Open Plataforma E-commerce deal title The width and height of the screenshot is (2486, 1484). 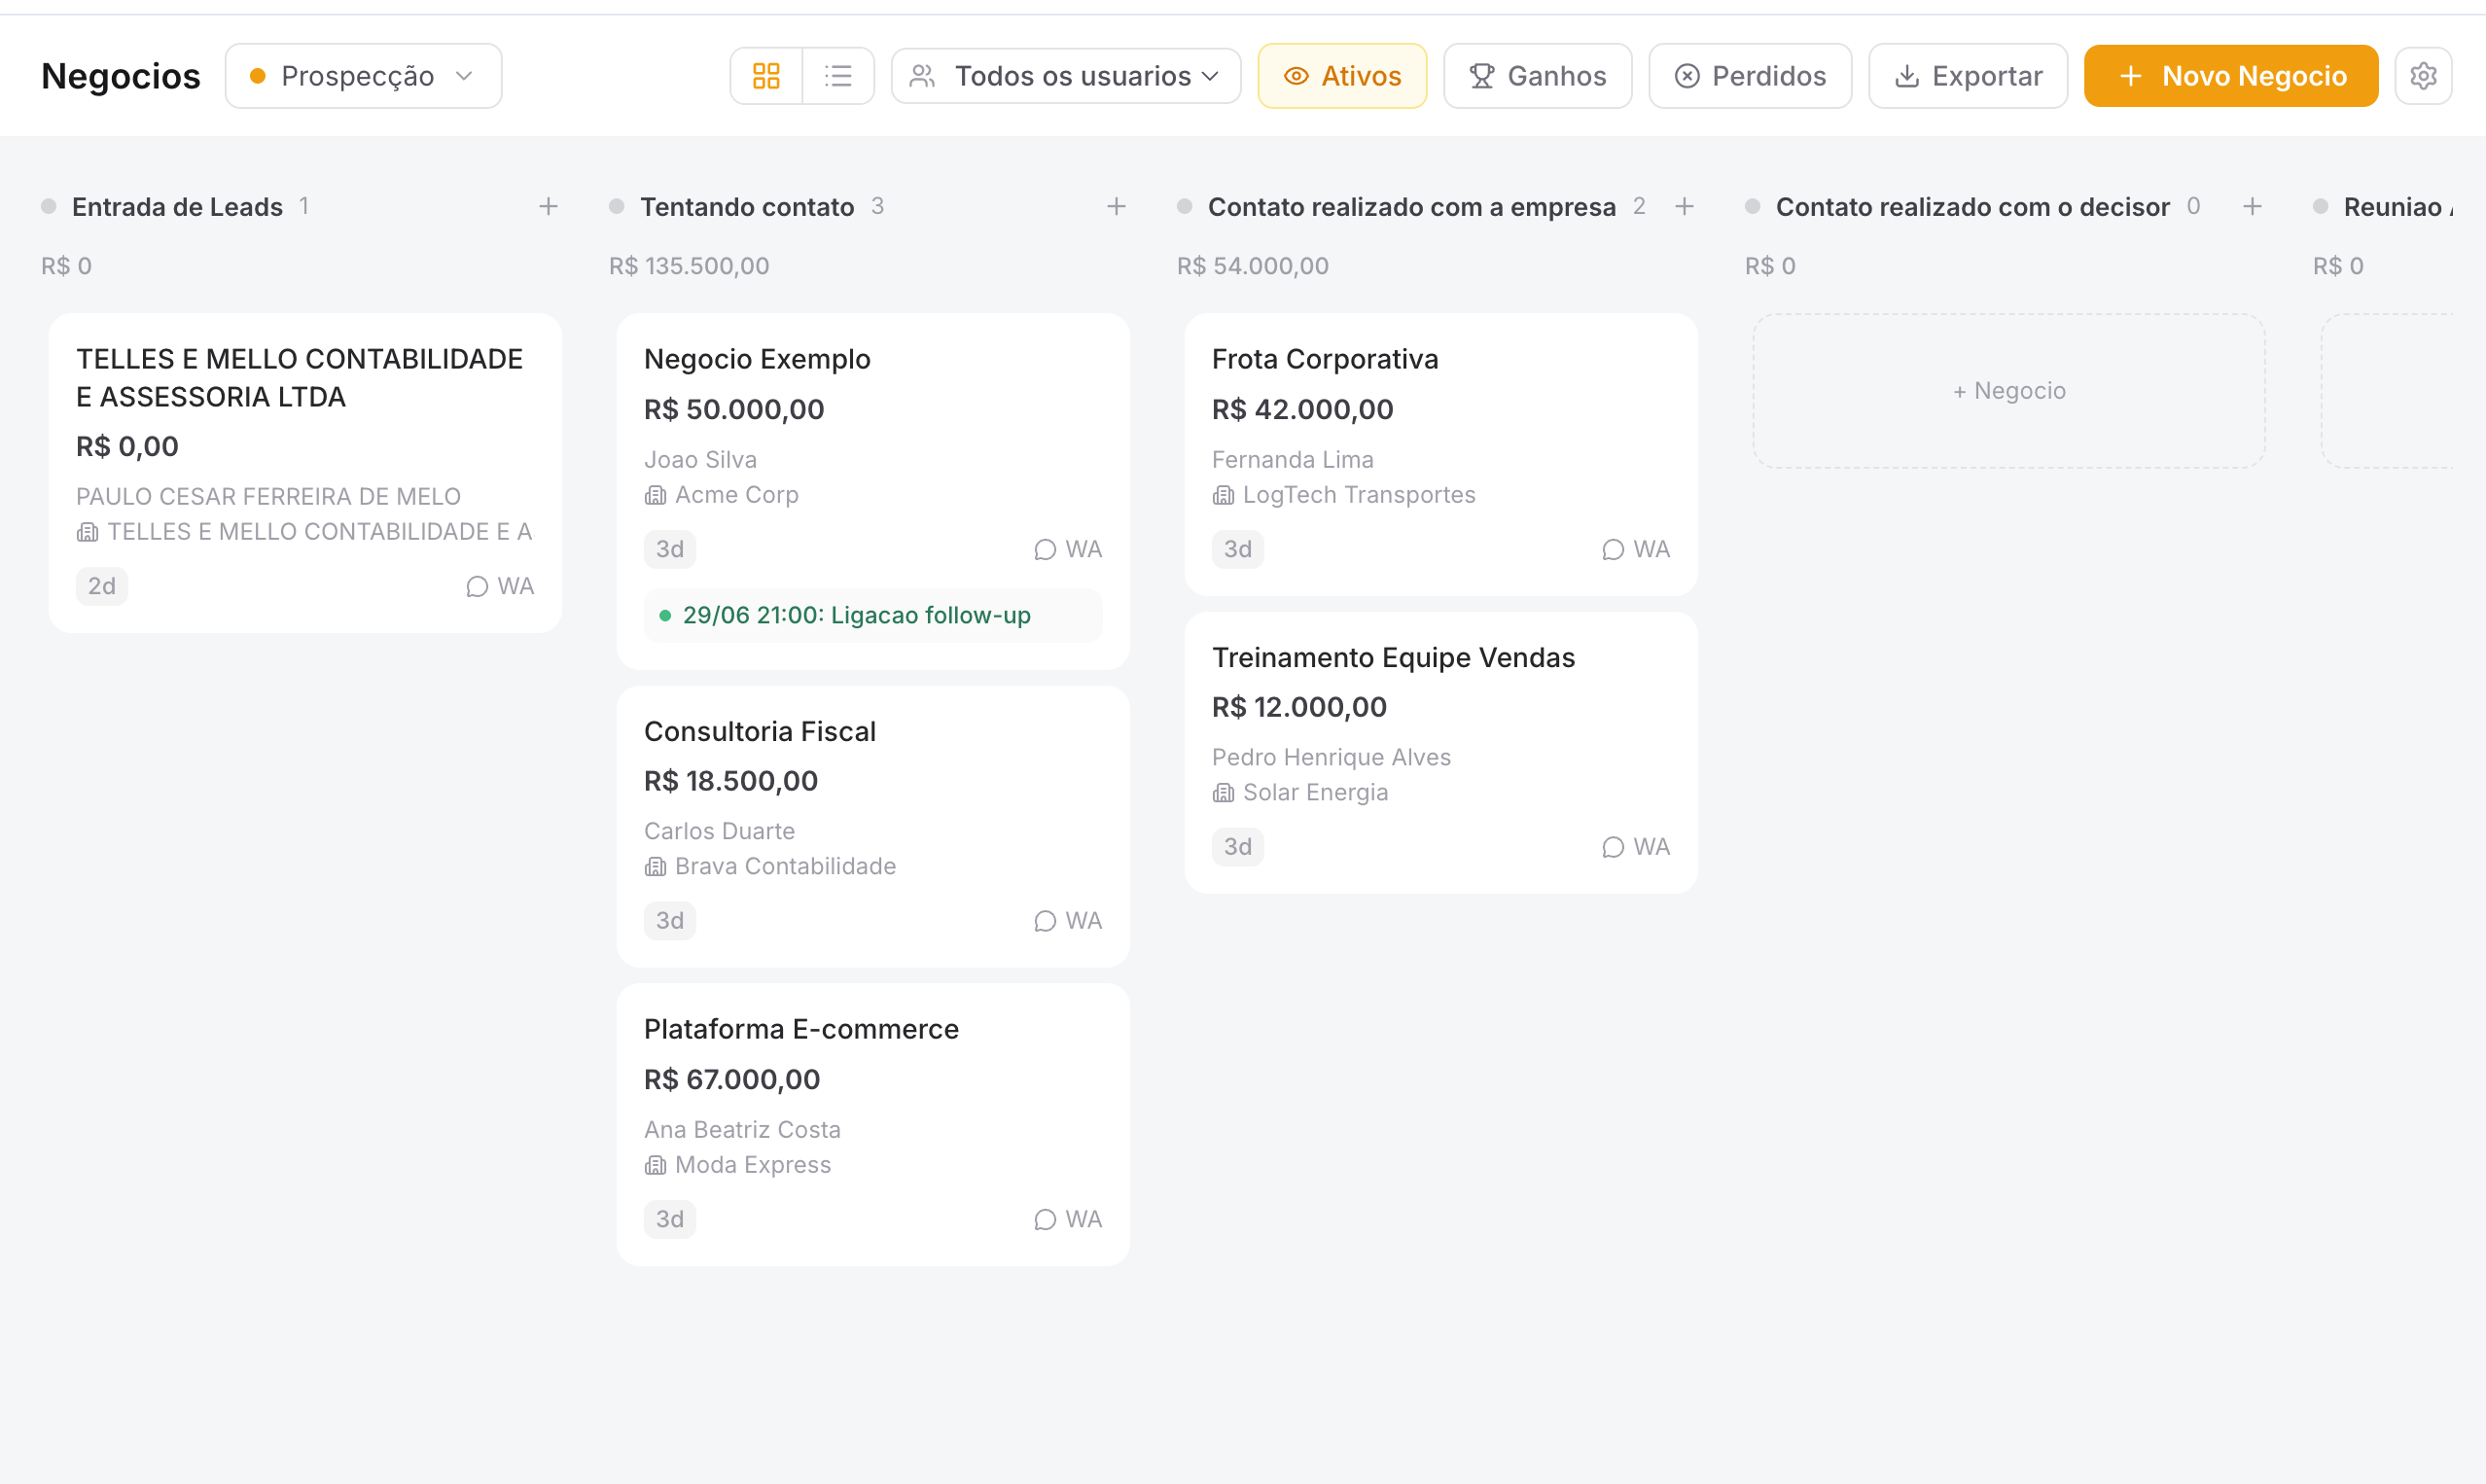coord(802,1030)
